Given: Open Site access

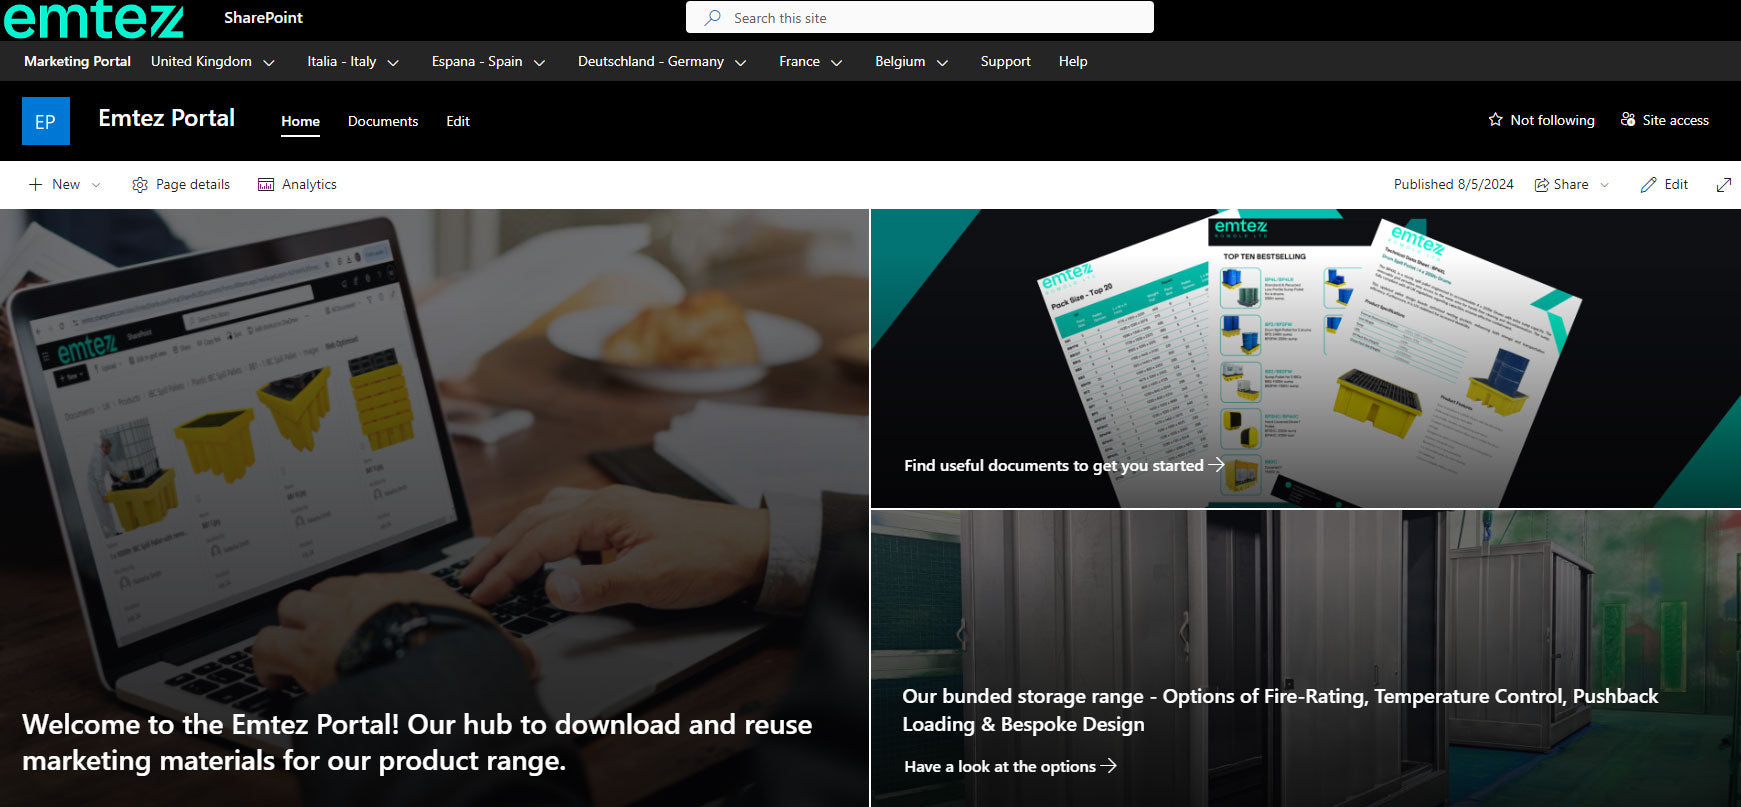Looking at the screenshot, I should click(1664, 120).
